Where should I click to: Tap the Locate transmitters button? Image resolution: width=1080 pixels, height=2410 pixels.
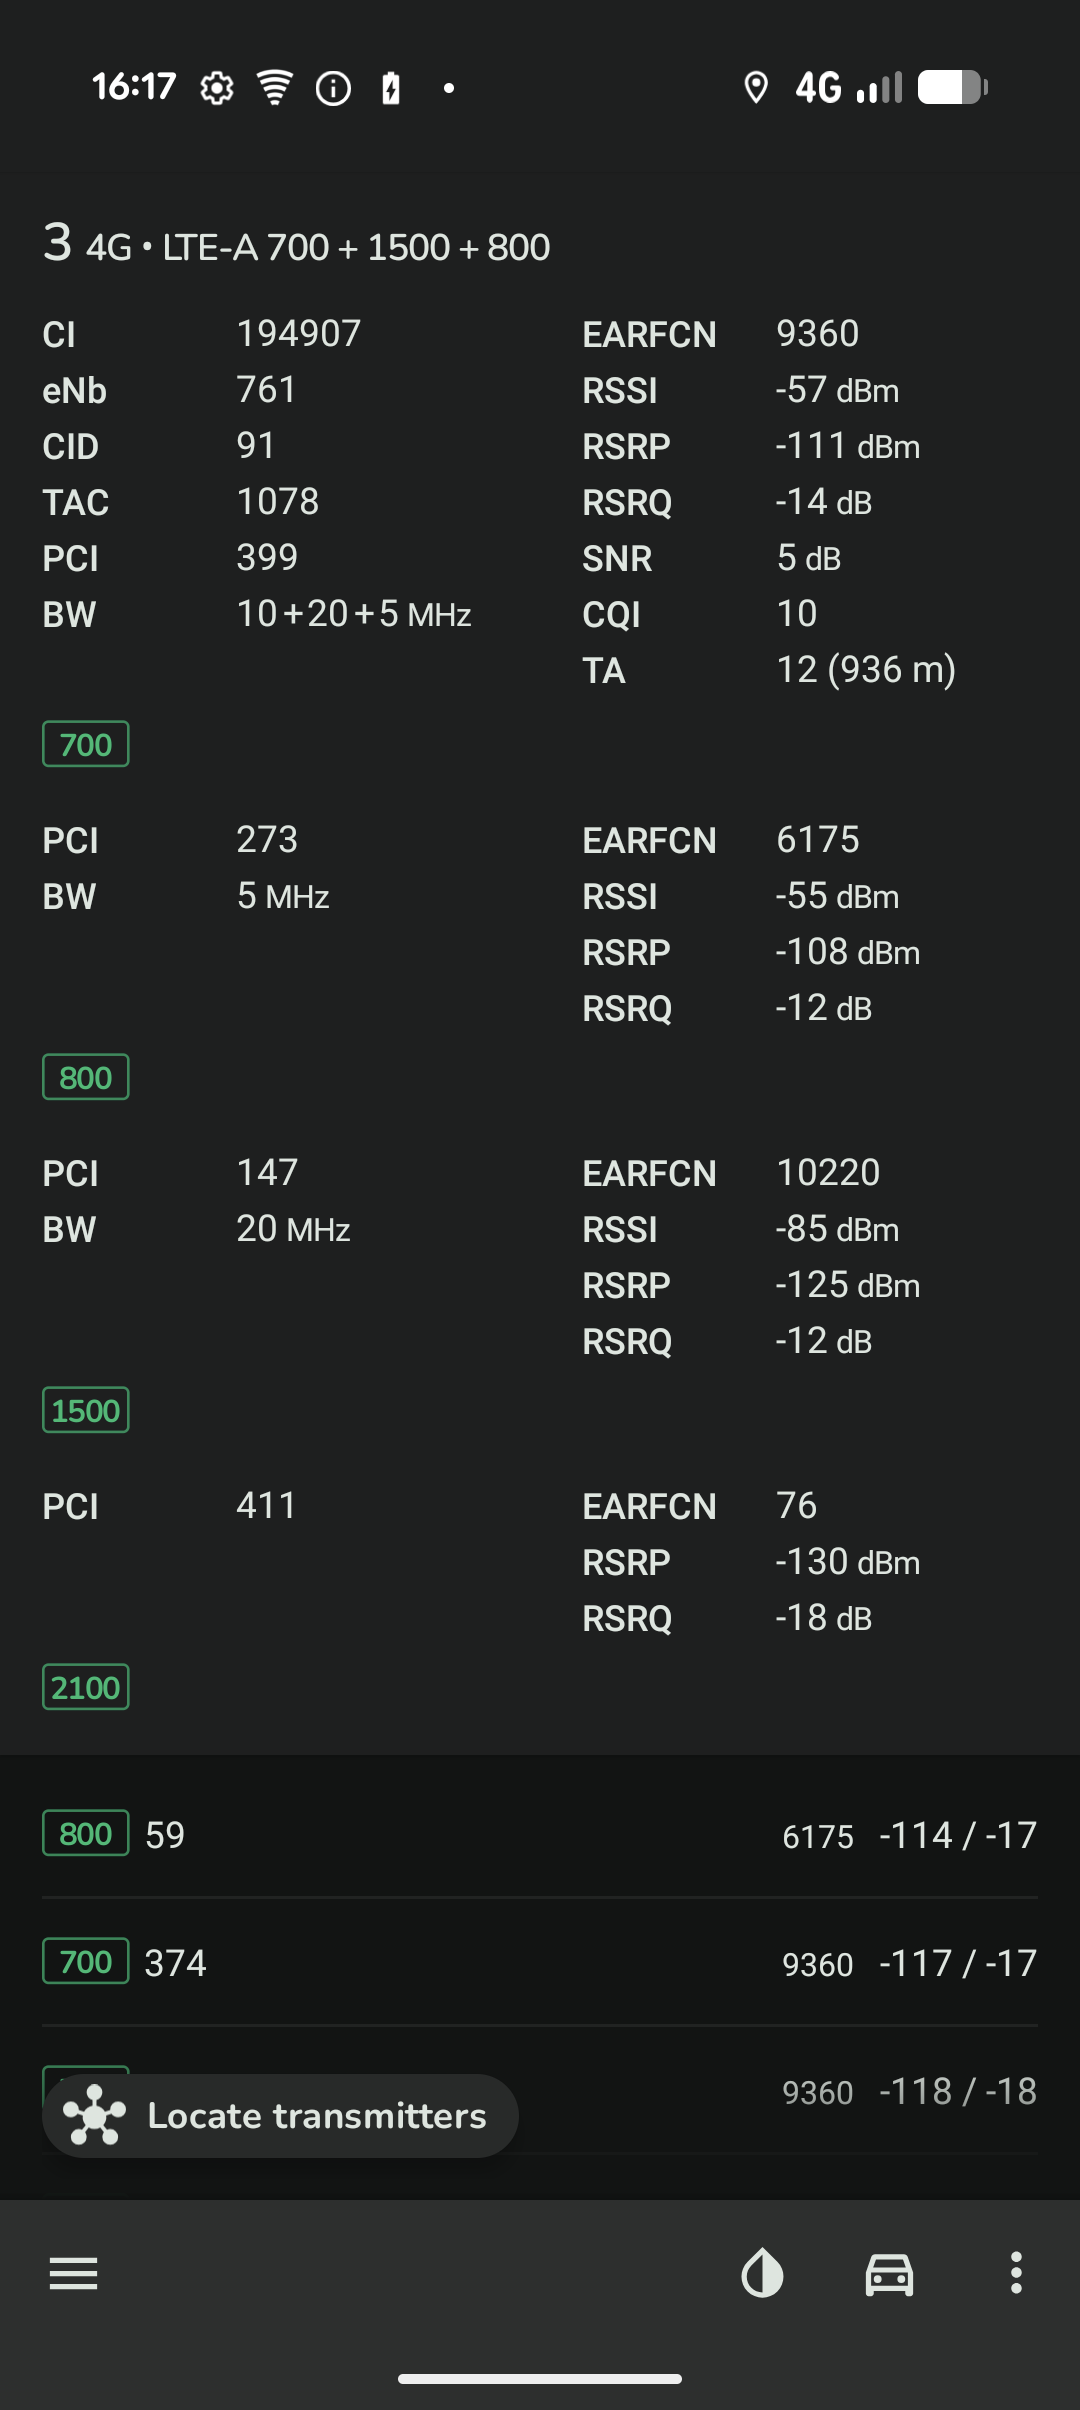pos(280,2115)
